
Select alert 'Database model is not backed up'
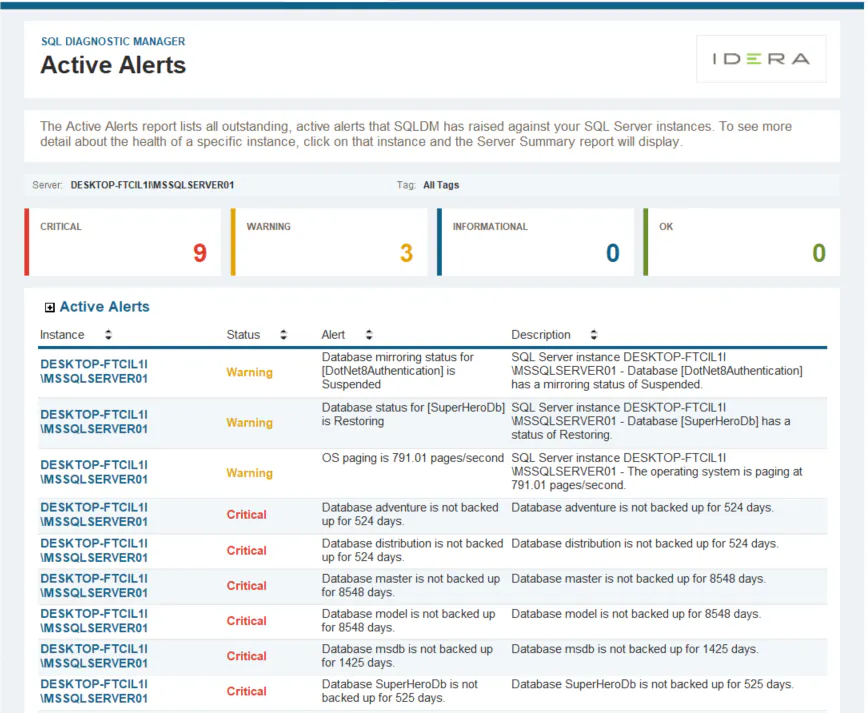point(409,621)
